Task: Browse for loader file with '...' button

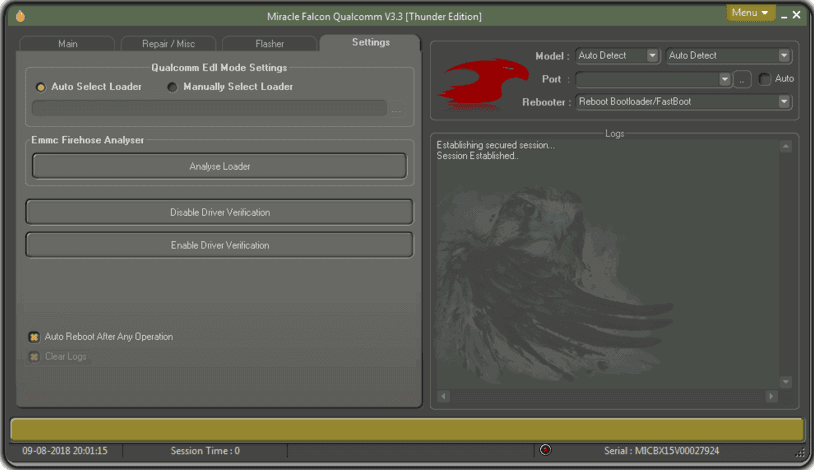Action: 396,109
